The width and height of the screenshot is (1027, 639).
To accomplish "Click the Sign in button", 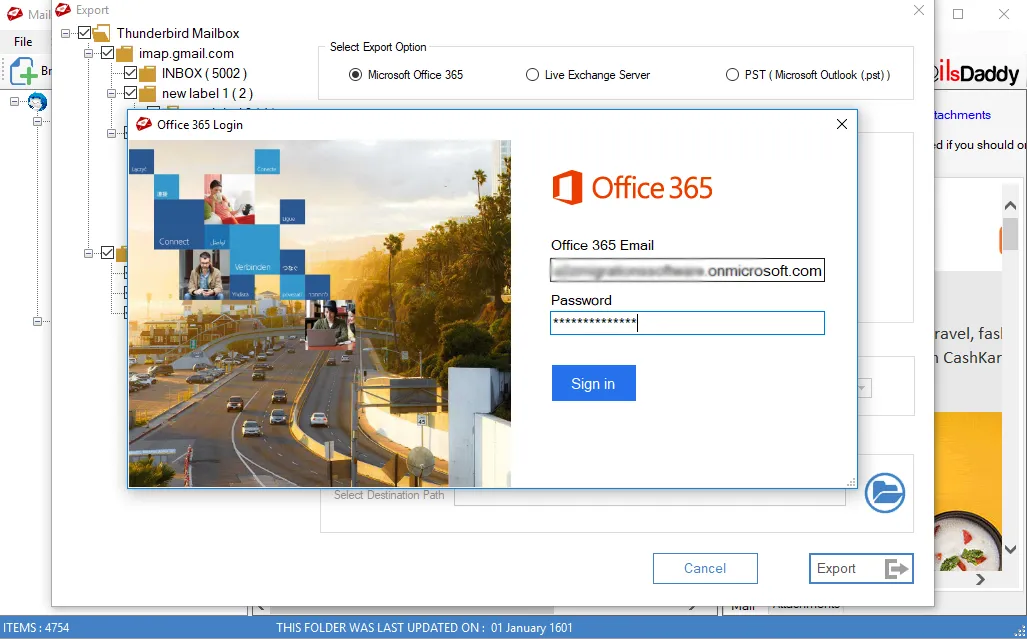I will [x=593, y=383].
